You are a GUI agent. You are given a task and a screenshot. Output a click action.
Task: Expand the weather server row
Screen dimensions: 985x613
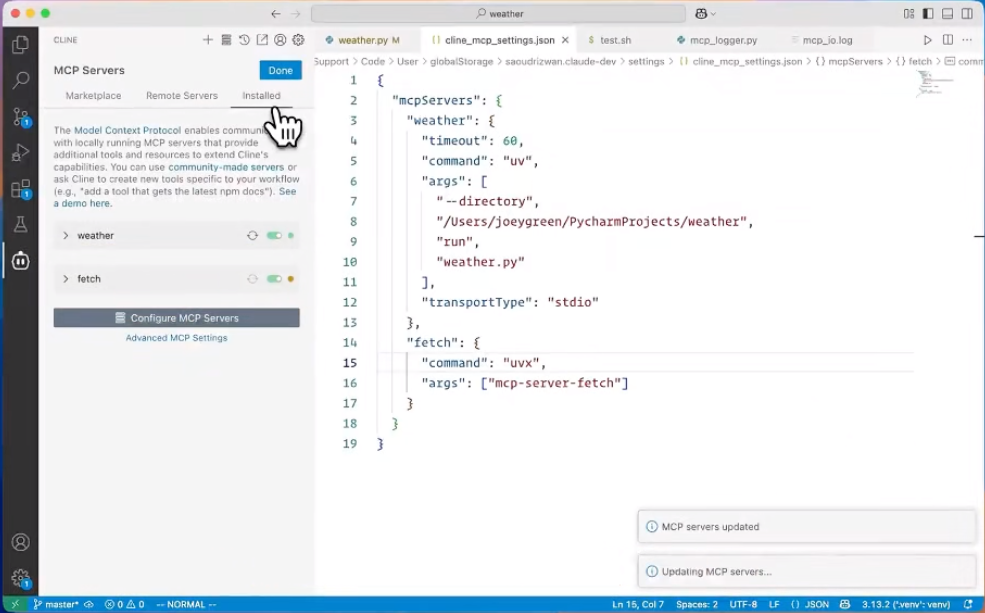point(65,236)
